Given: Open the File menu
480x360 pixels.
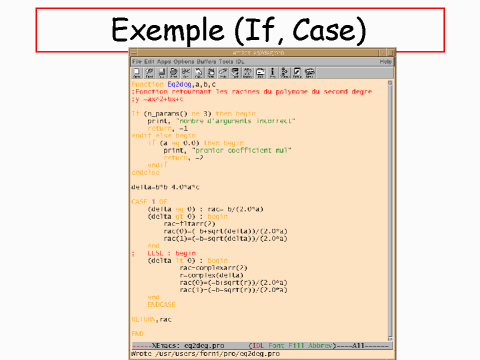Looking at the screenshot, I should 137,62.
